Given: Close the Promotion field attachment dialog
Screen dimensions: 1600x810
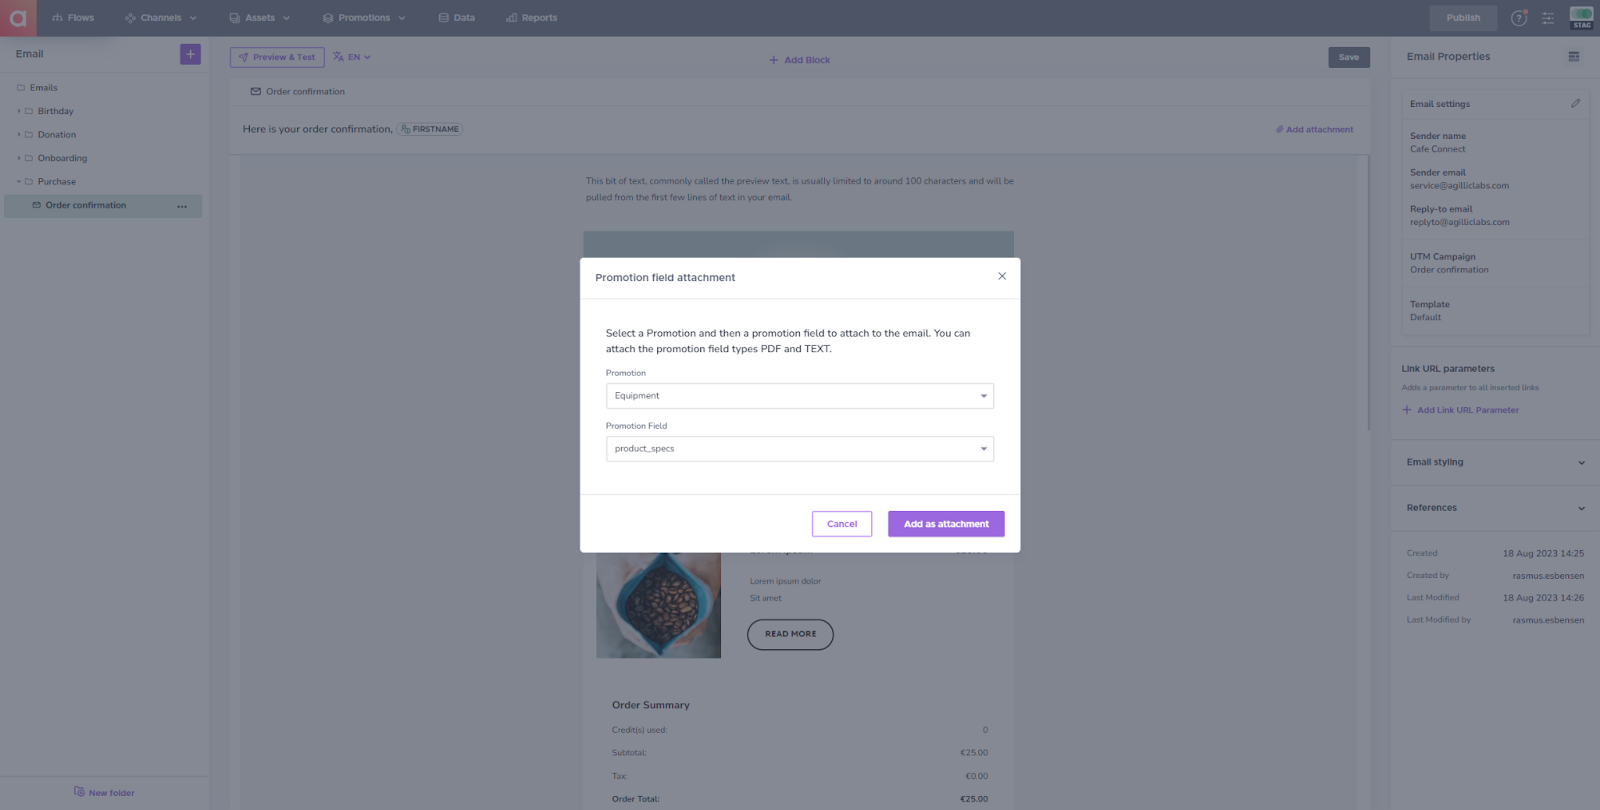Looking at the screenshot, I should pyautogui.click(x=1002, y=276).
